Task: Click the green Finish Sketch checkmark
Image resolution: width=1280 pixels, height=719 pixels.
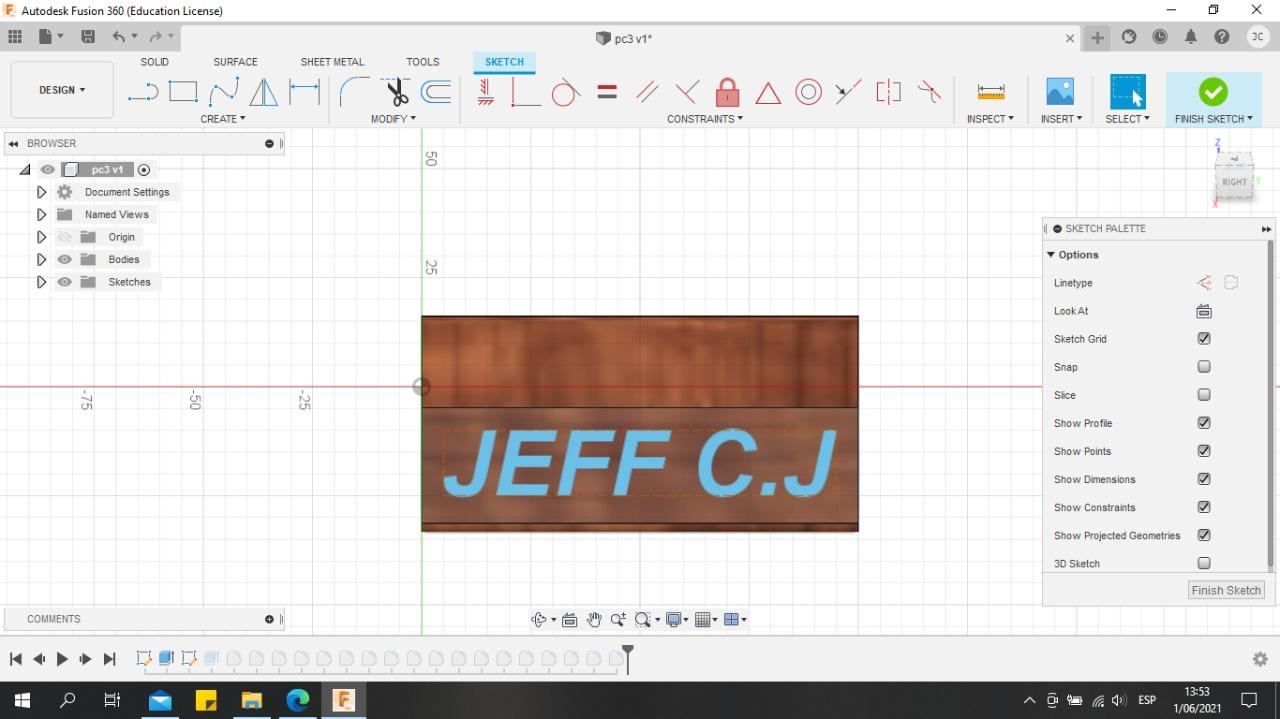Action: point(1213,92)
